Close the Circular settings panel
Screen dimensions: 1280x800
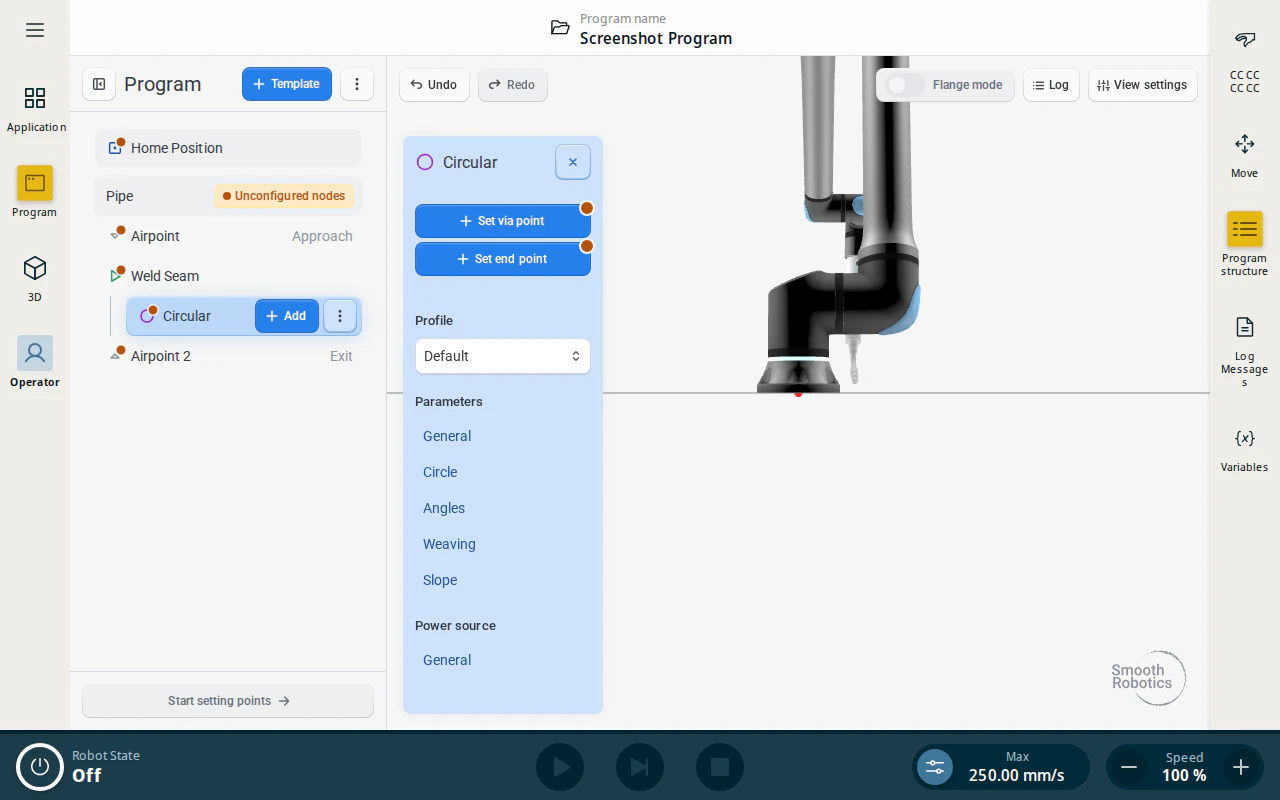(x=573, y=162)
